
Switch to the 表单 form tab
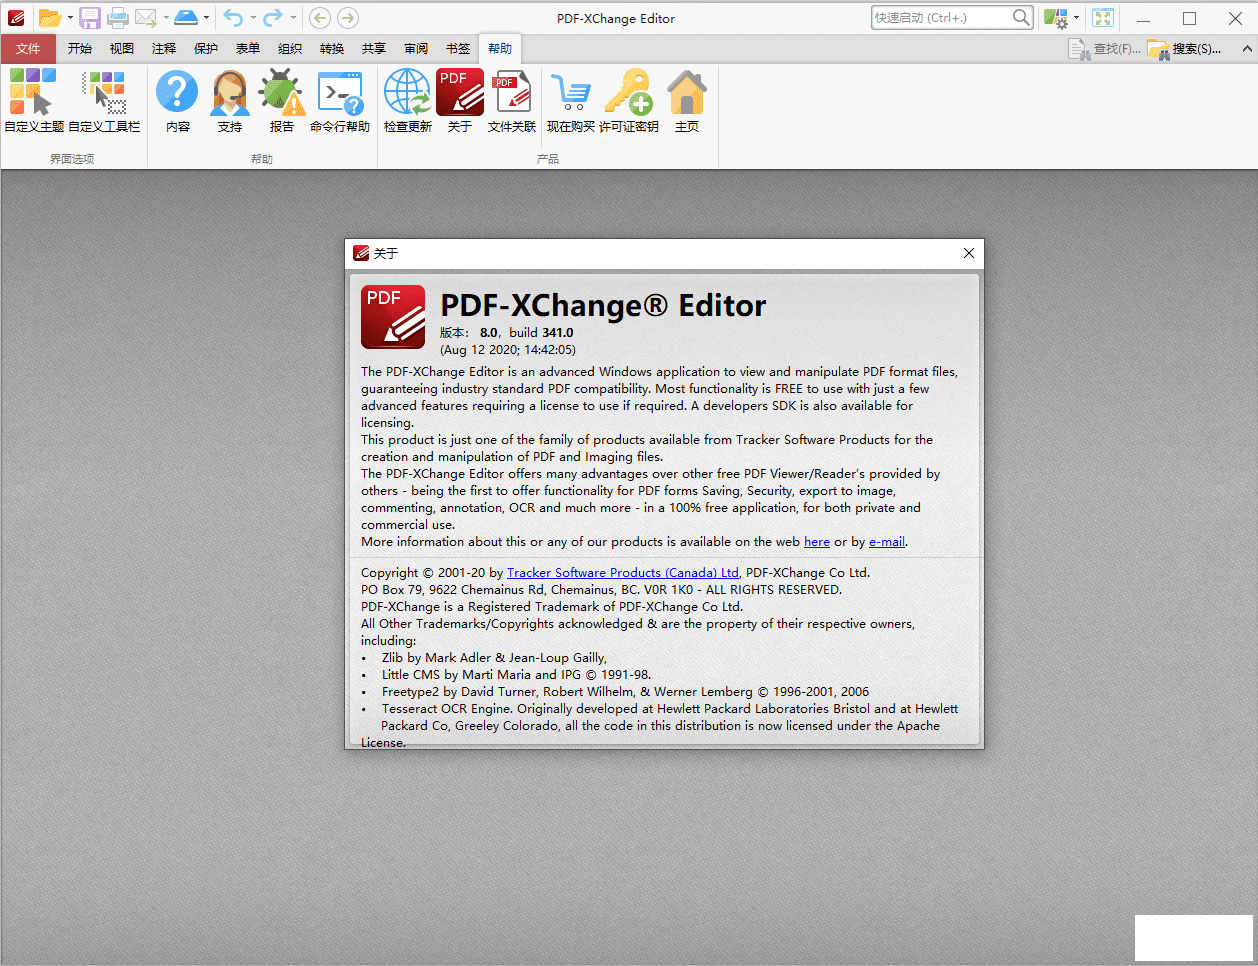(x=248, y=48)
